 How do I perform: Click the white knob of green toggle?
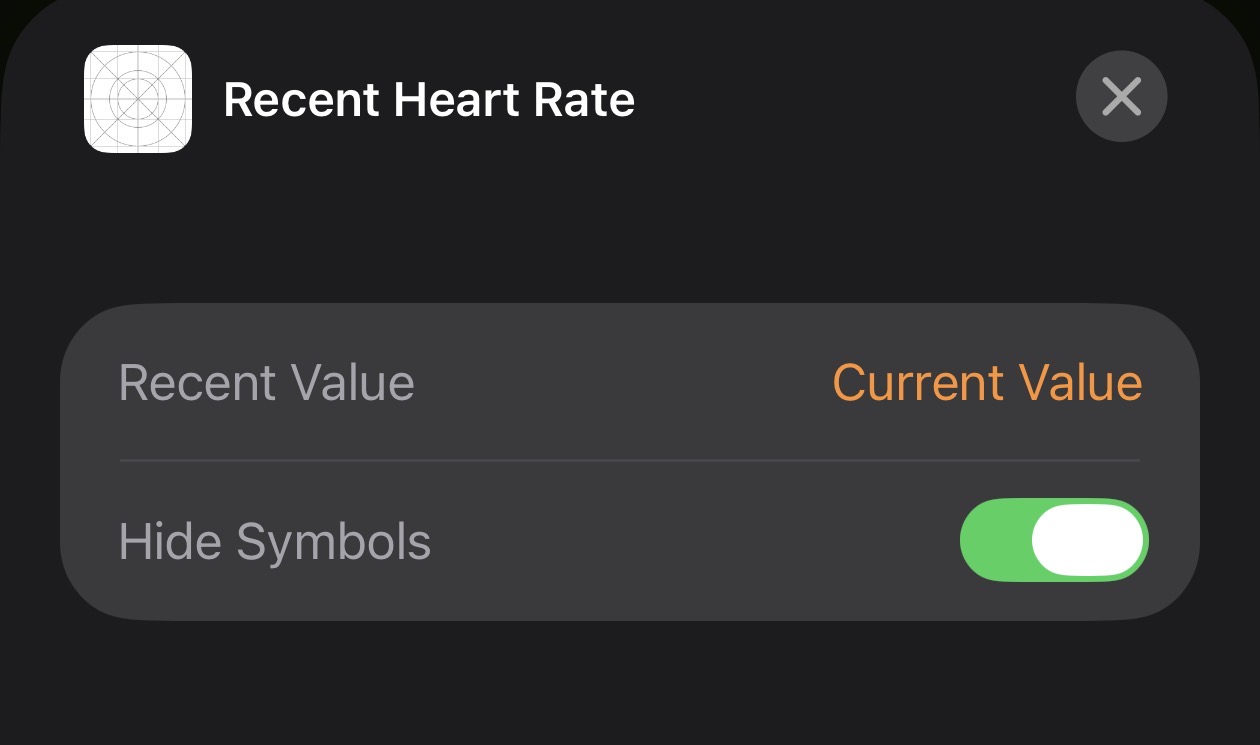coord(1087,540)
